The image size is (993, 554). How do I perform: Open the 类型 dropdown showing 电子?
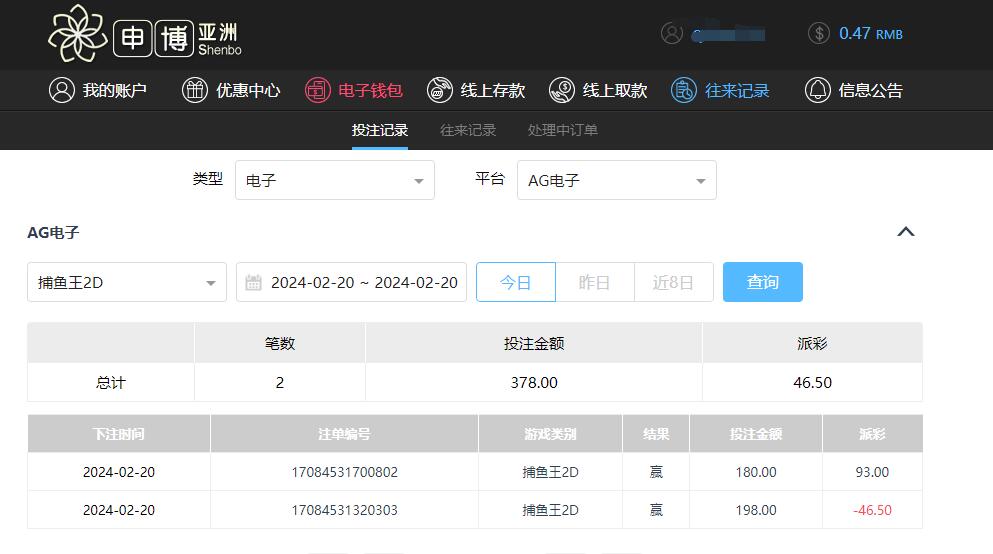(335, 180)
